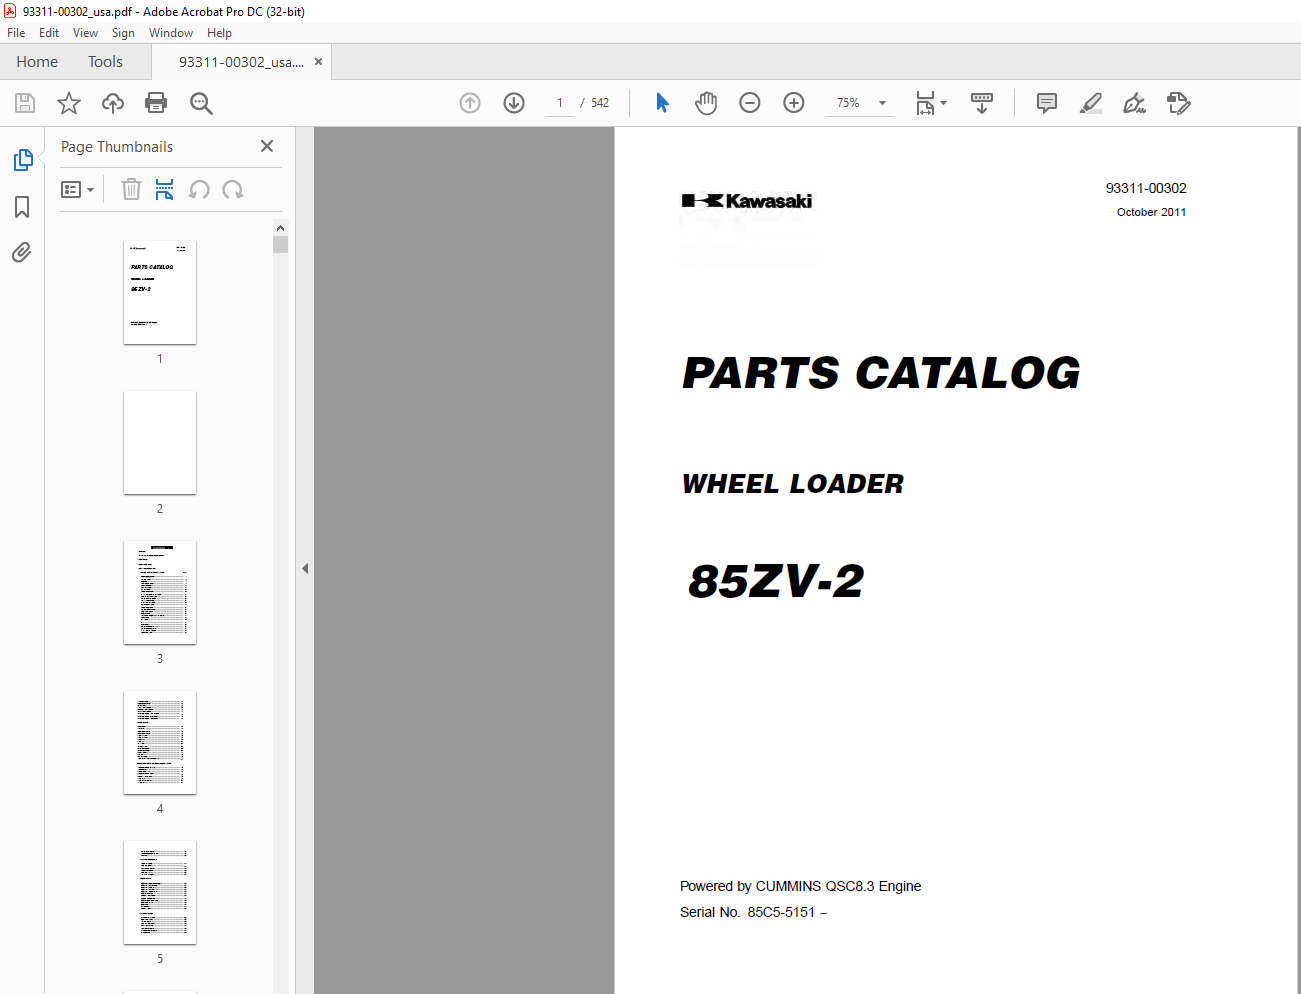Select page 3 thumbnail
Image resolution: width=1301 pixels, height=994 pixels.
(160, 593)
